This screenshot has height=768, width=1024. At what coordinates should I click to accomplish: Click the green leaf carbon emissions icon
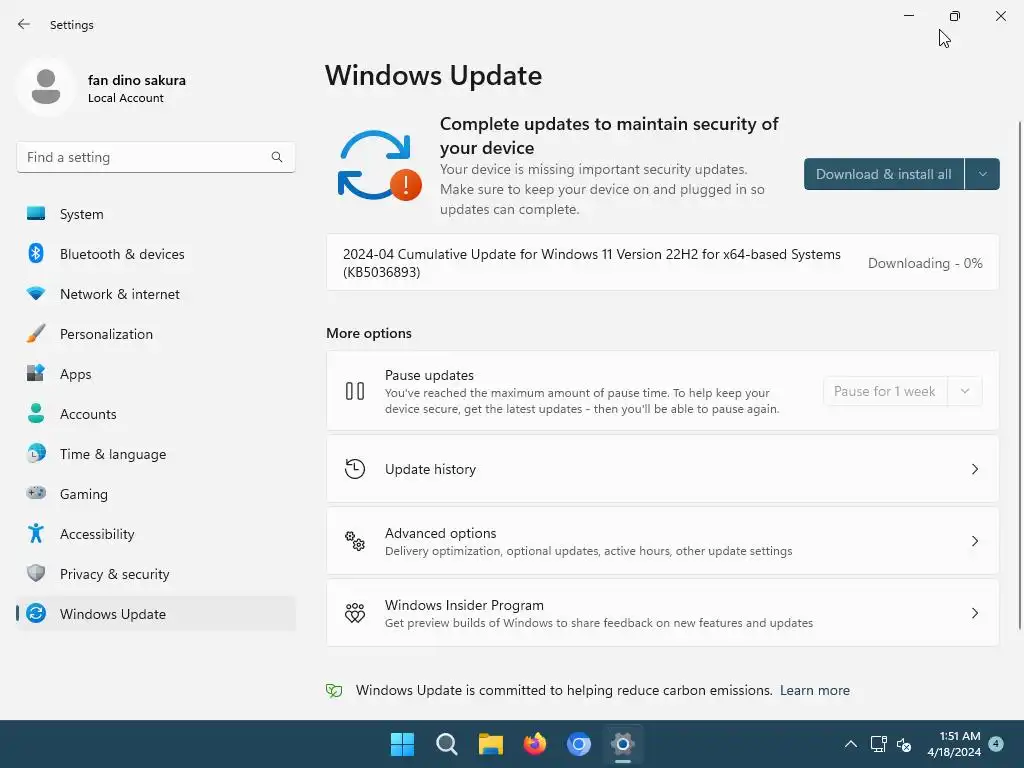pos(334,691)
